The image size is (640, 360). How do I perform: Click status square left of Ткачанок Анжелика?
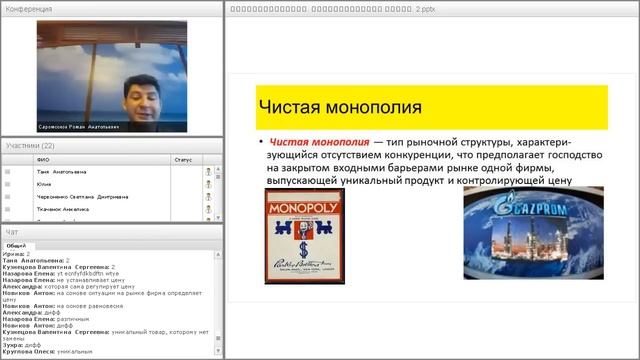[7, 209]
